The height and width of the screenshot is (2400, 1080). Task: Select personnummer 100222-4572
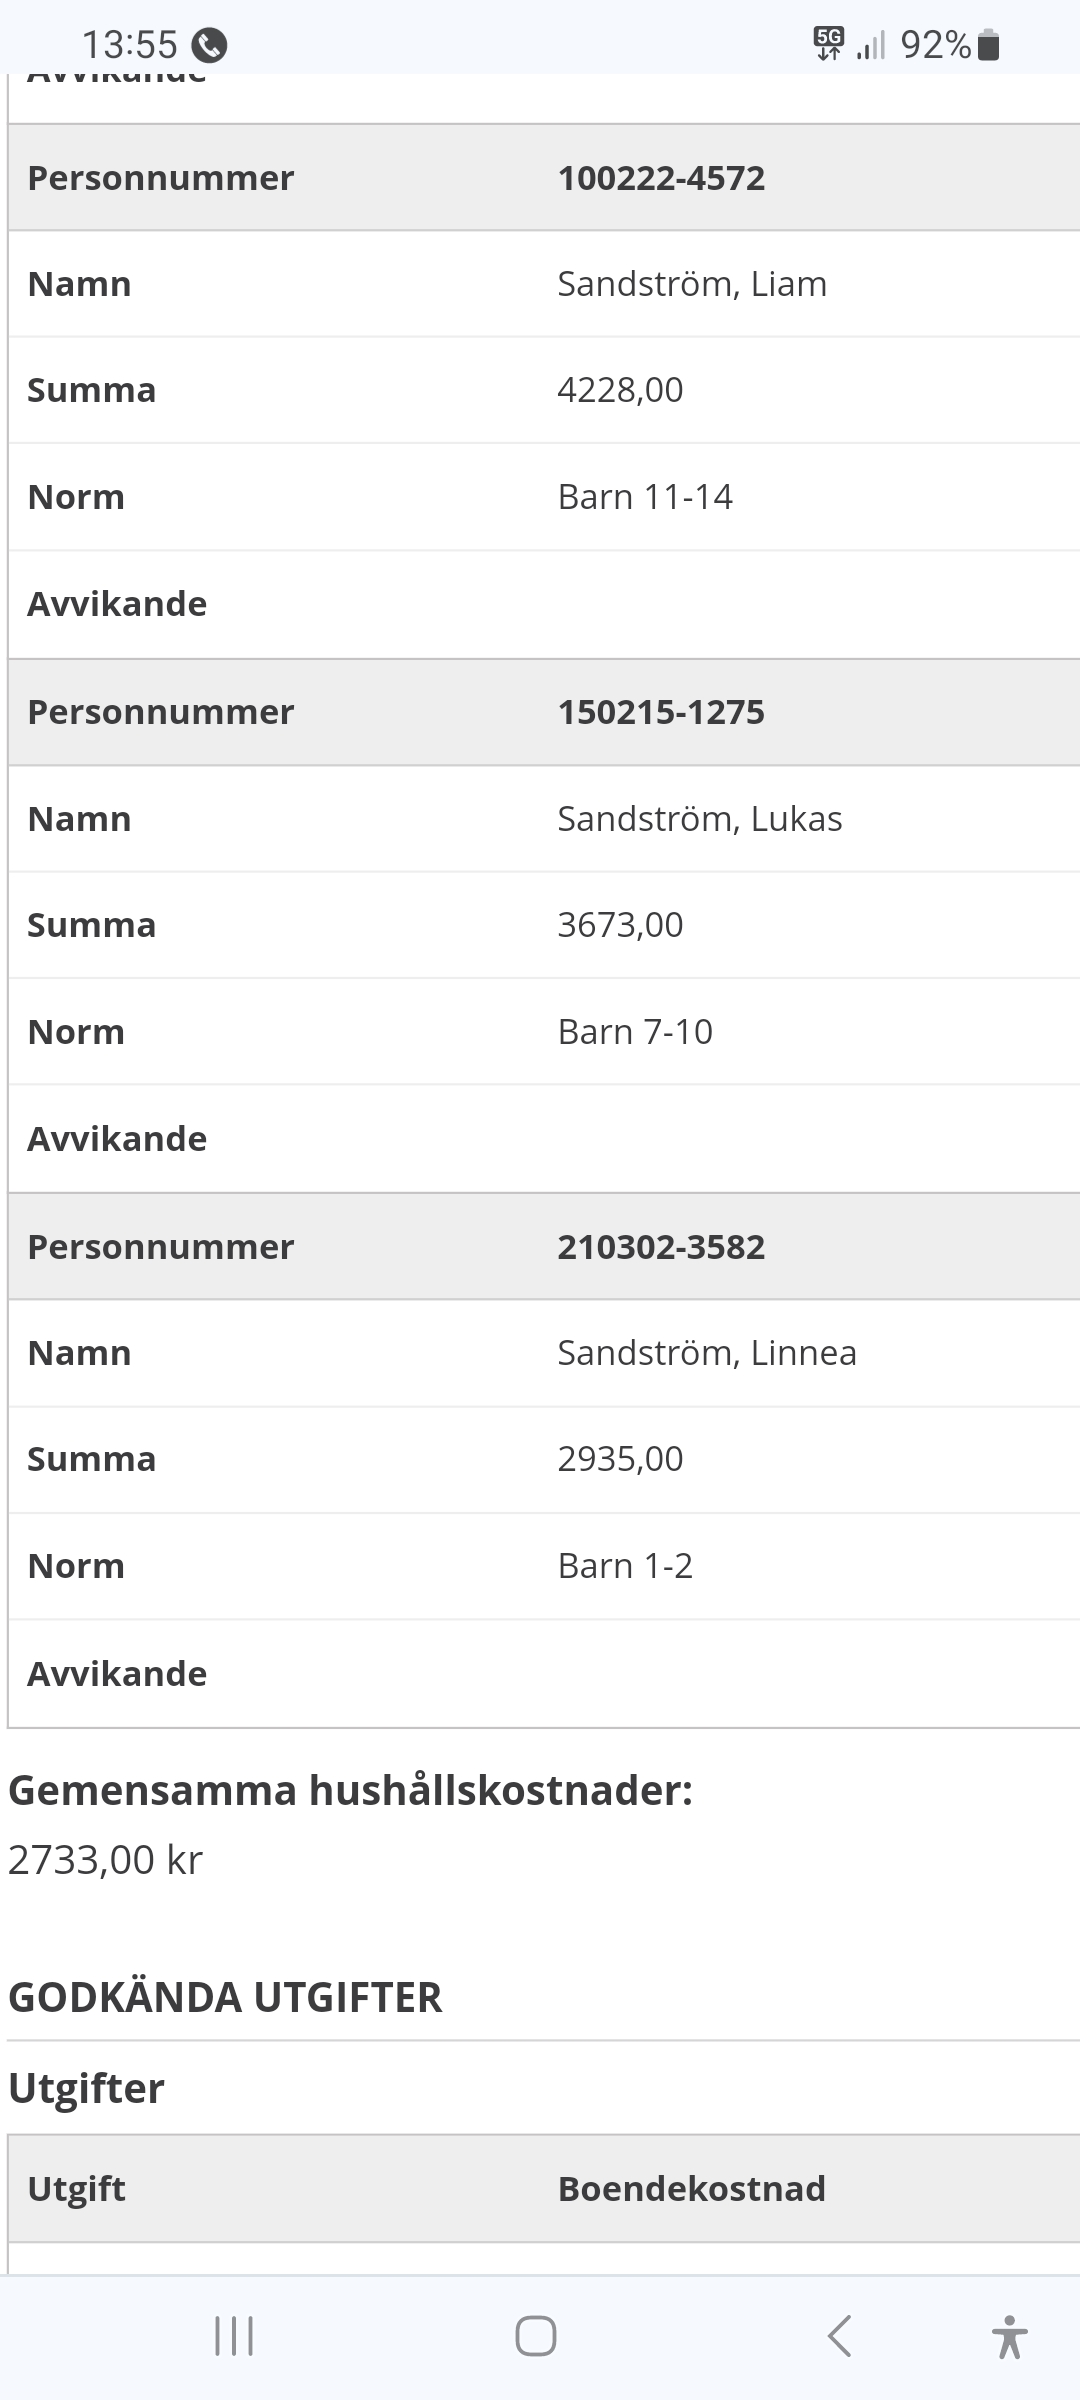[661, 178]
